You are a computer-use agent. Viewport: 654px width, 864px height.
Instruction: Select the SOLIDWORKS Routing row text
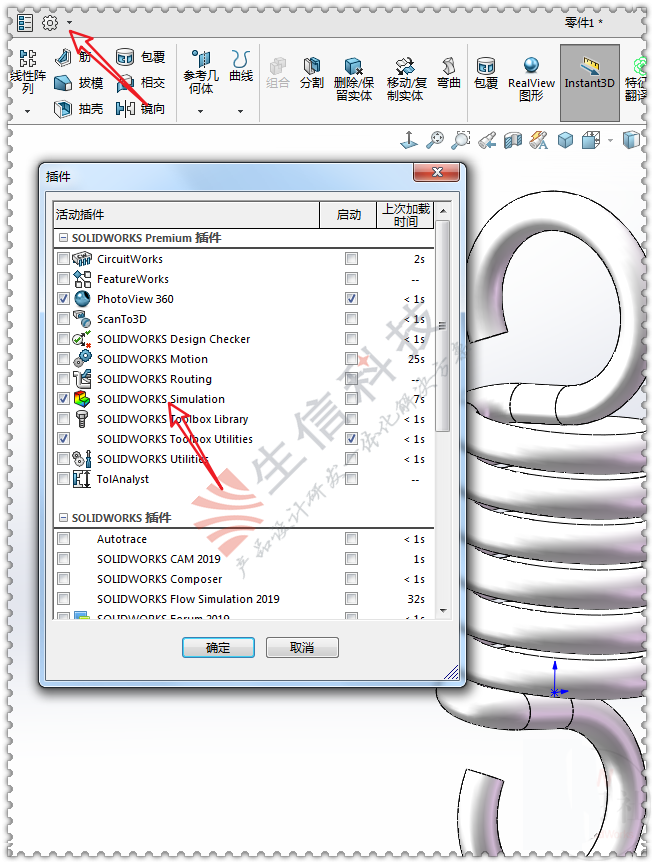(x=154, y=379)
